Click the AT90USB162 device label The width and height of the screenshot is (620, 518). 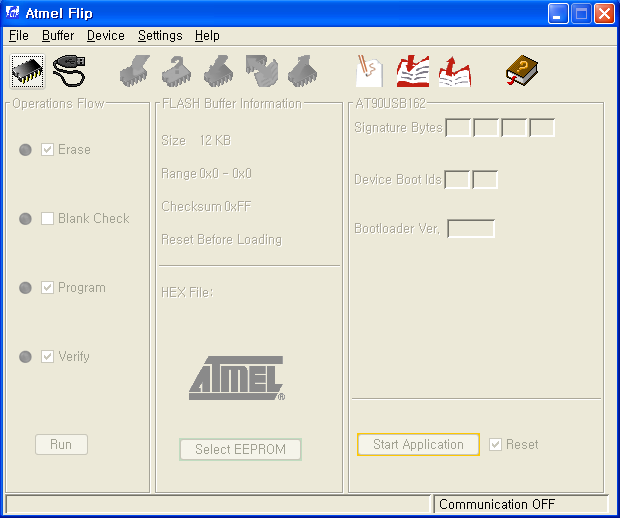(x=390, y=103)
